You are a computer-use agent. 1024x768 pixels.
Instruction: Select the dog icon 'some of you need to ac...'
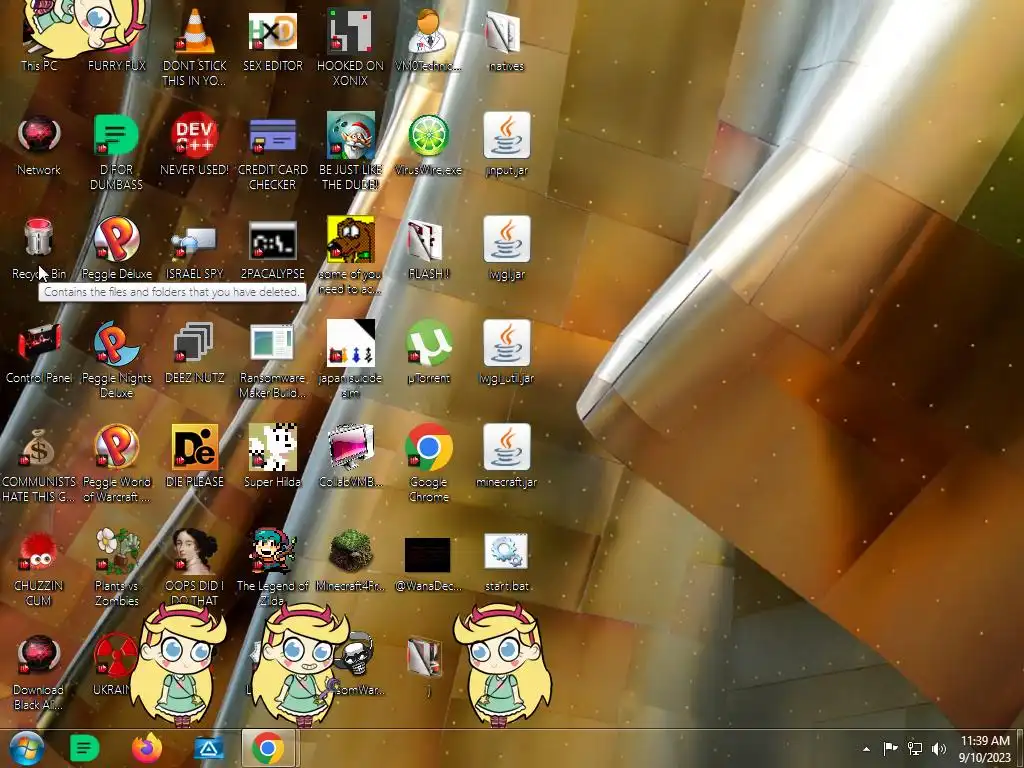351,239
